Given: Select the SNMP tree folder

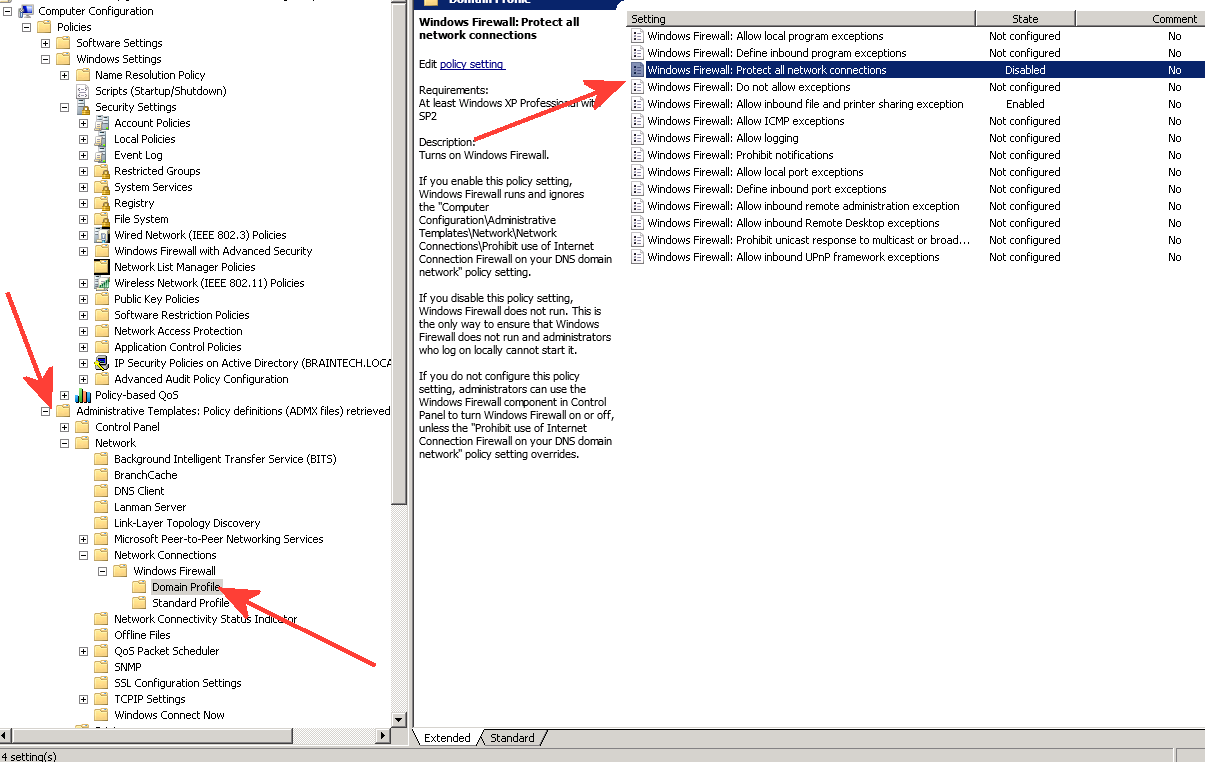Looking at the screenshot, I should point(127,667).
